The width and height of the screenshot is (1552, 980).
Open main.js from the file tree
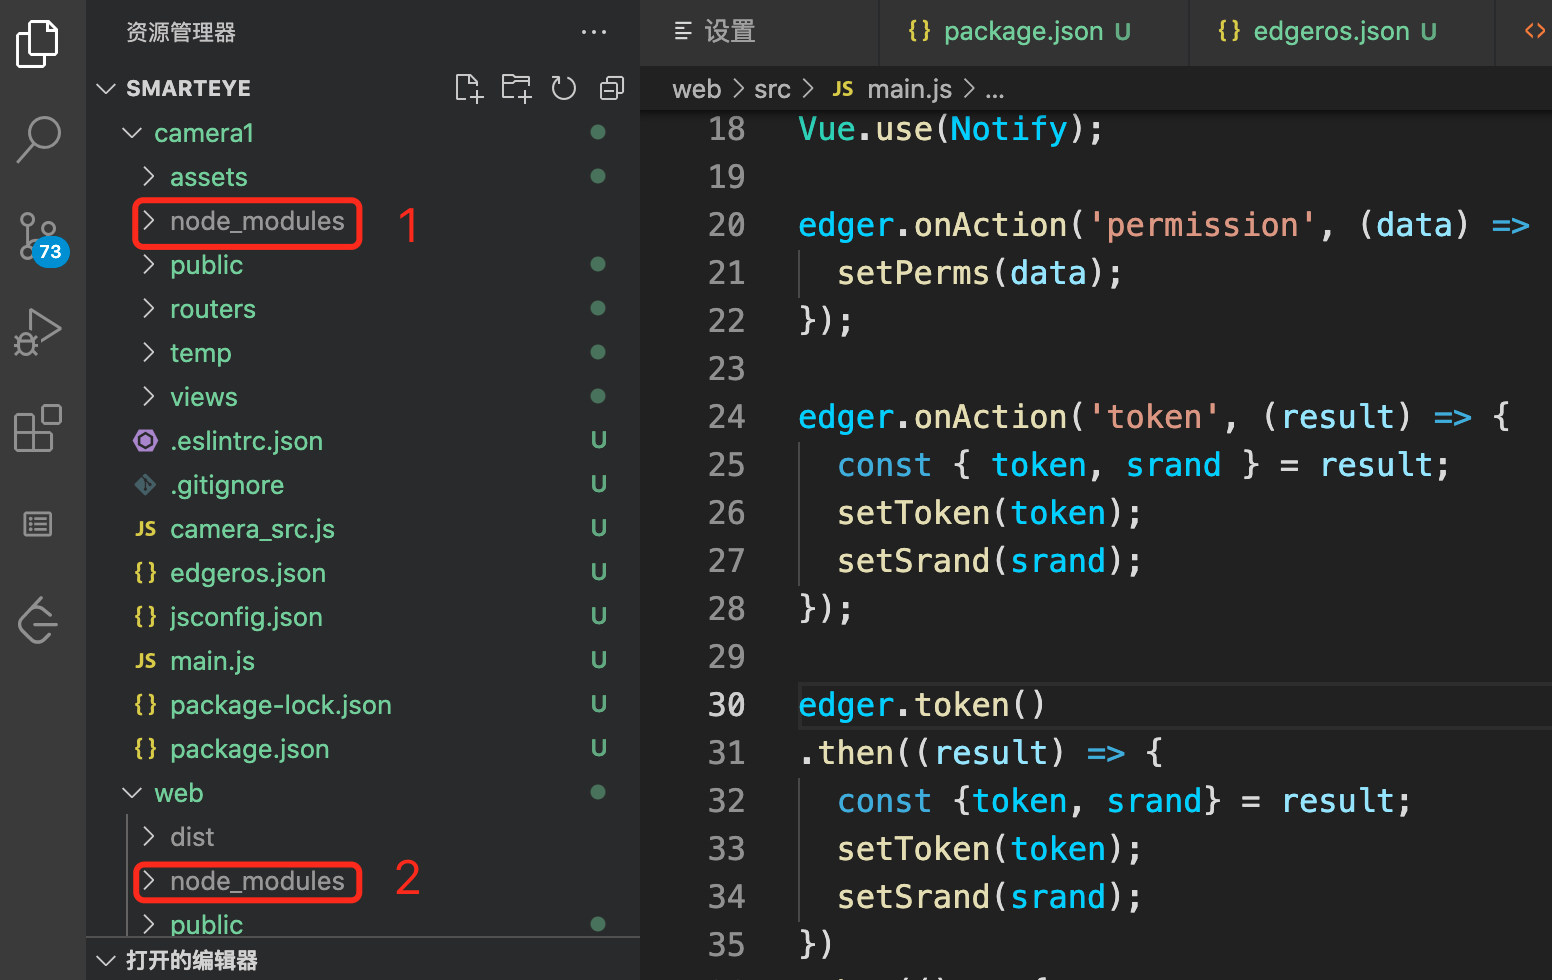point(212,661)
